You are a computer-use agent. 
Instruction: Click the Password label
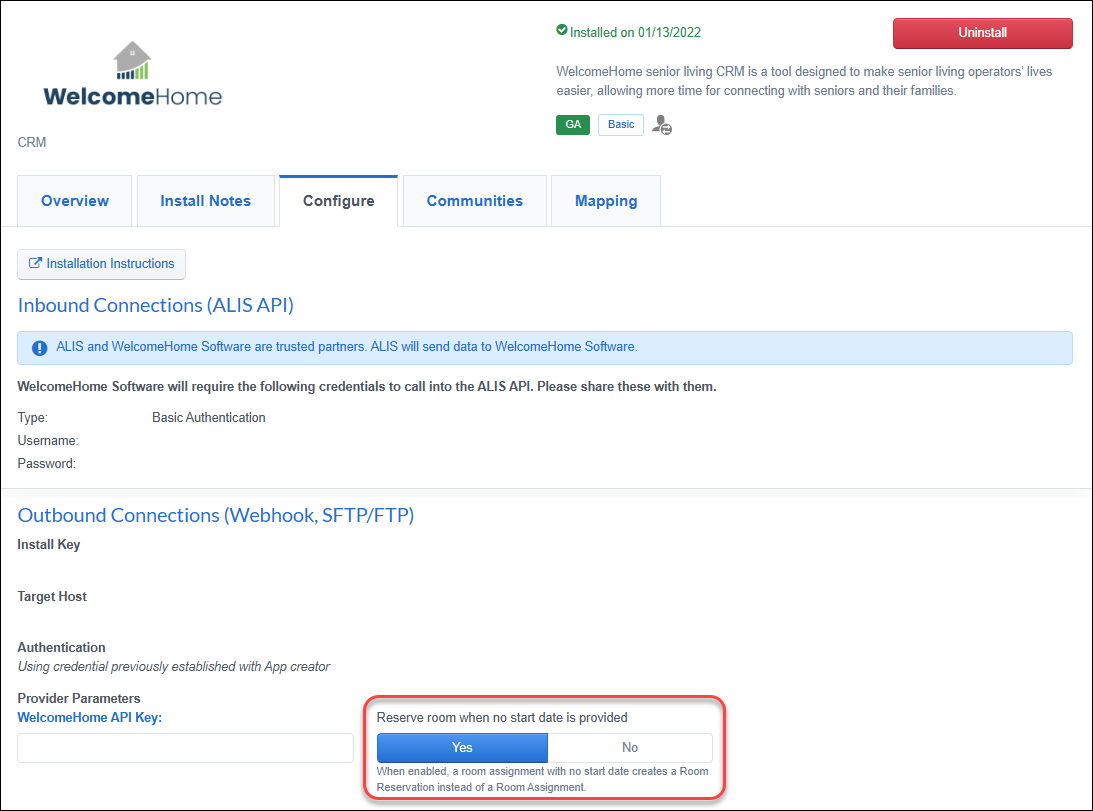coord(46,464)
